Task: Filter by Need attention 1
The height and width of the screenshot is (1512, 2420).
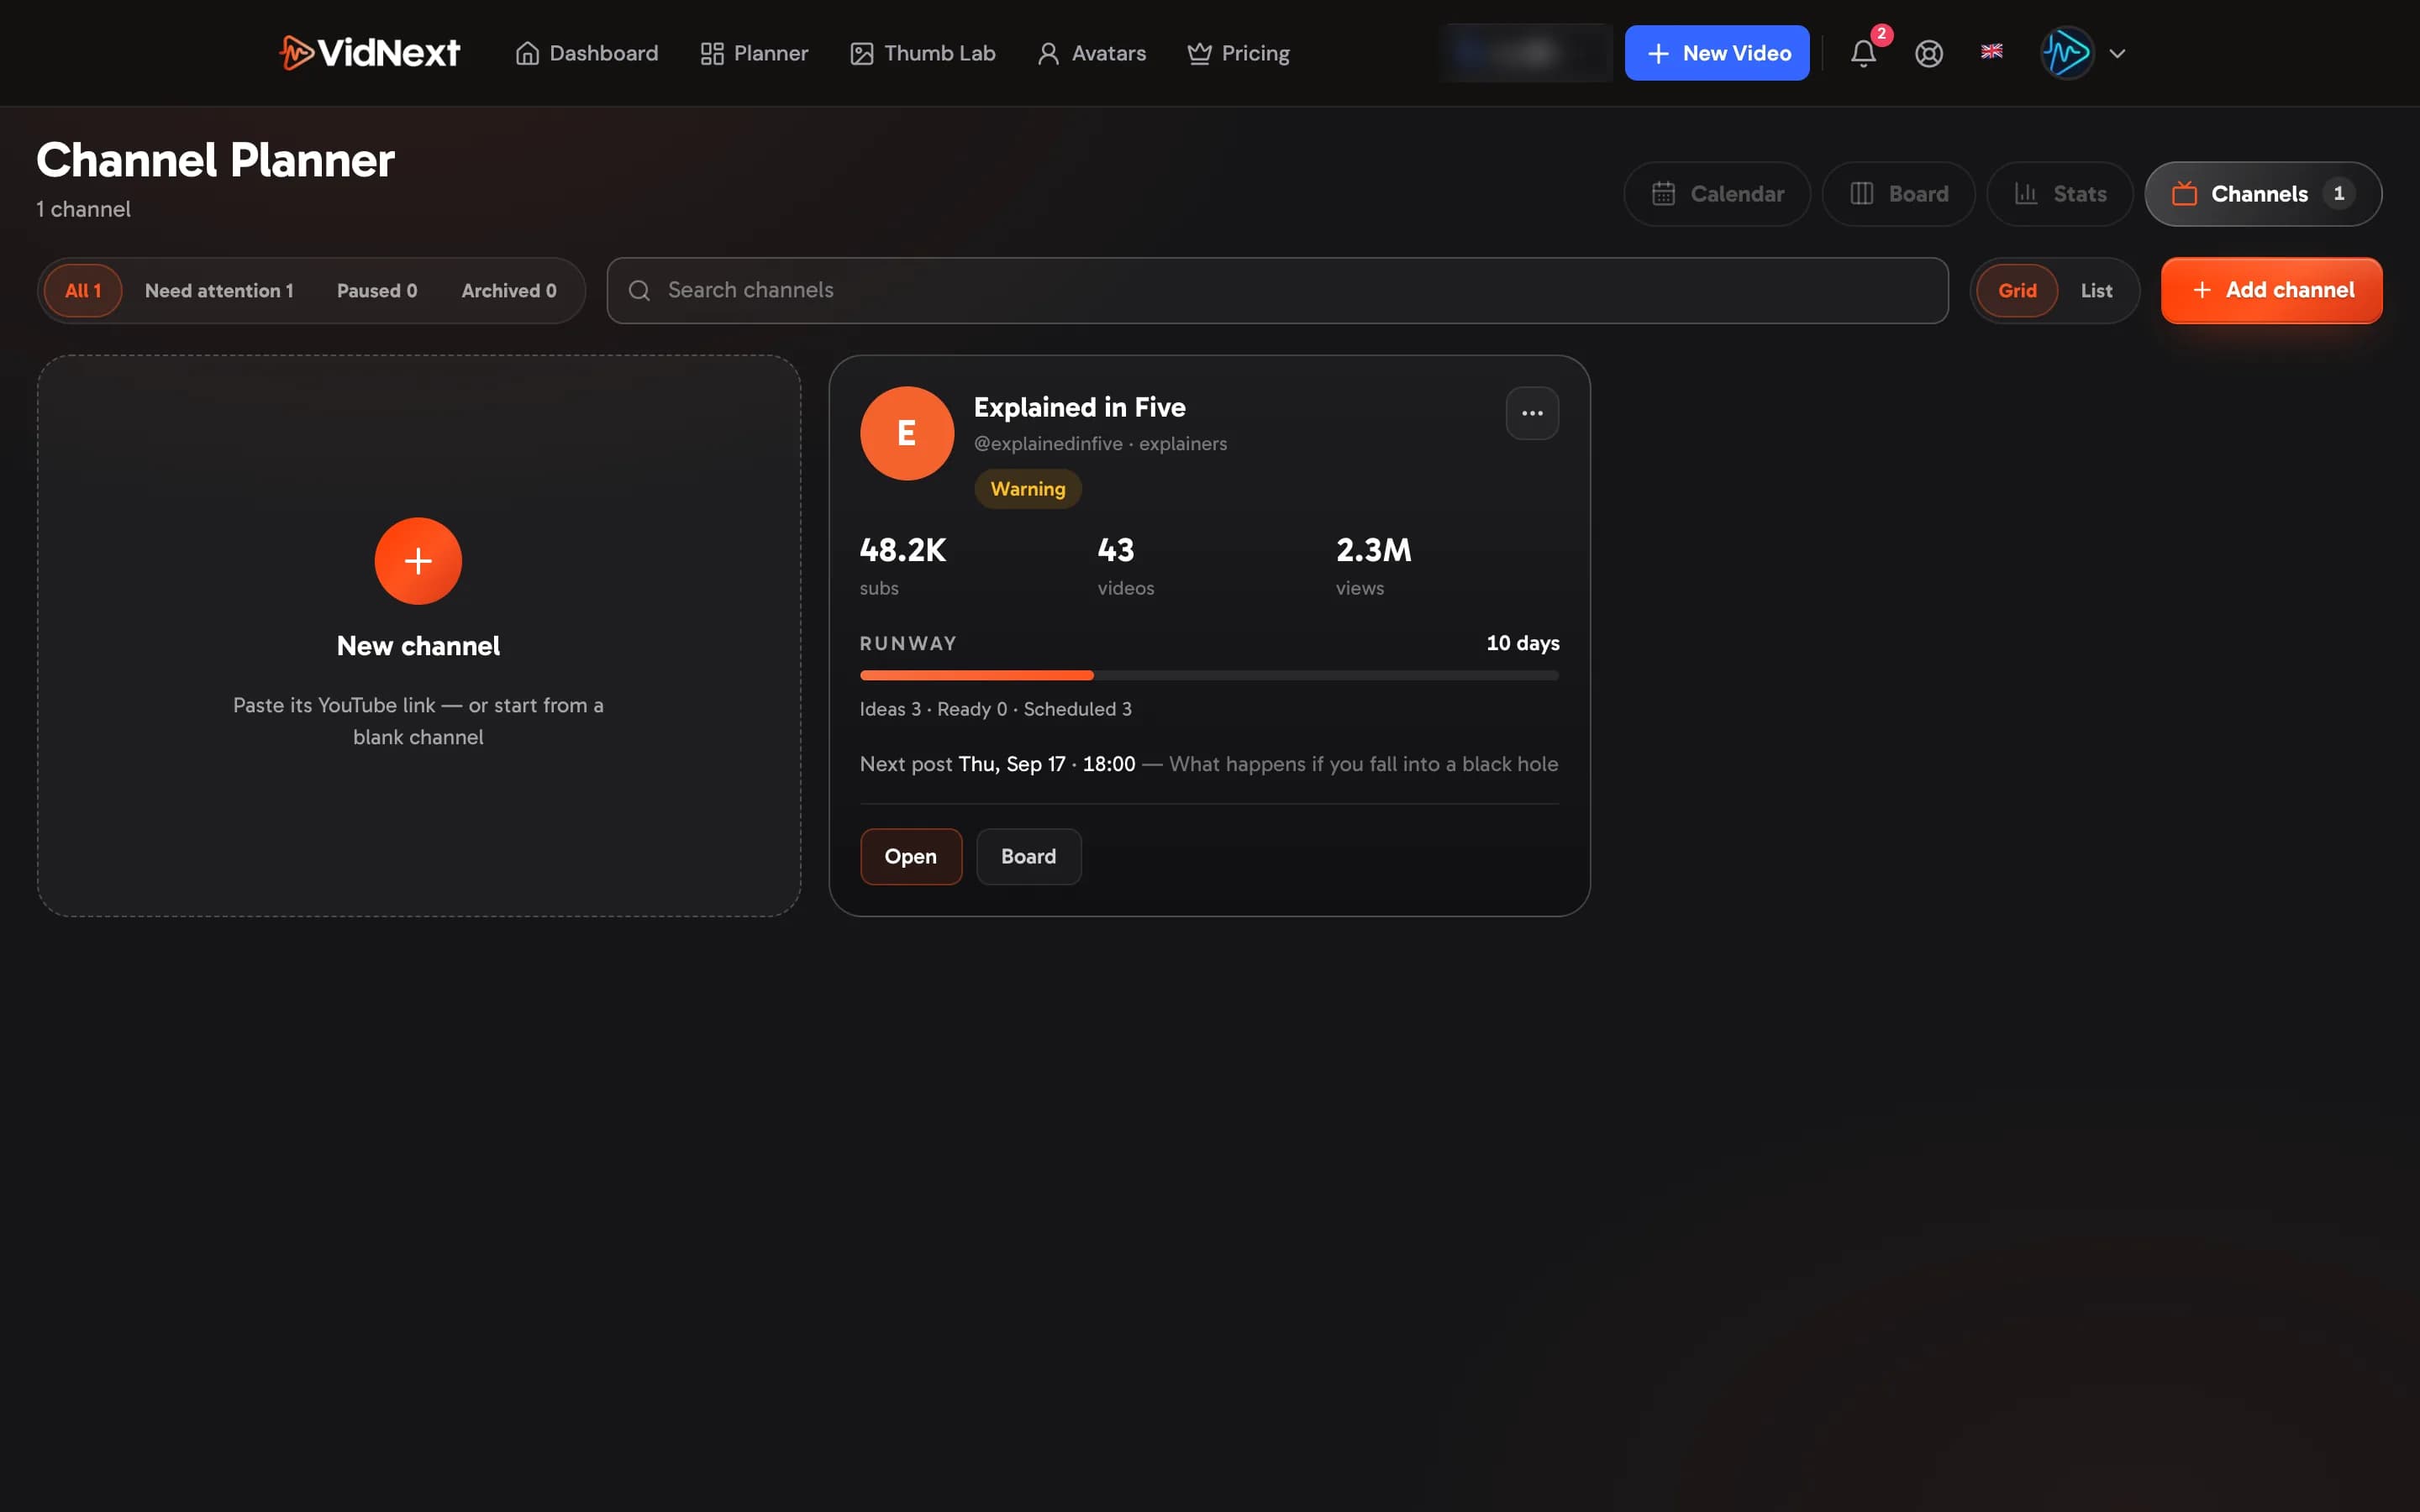Action: 219,291
